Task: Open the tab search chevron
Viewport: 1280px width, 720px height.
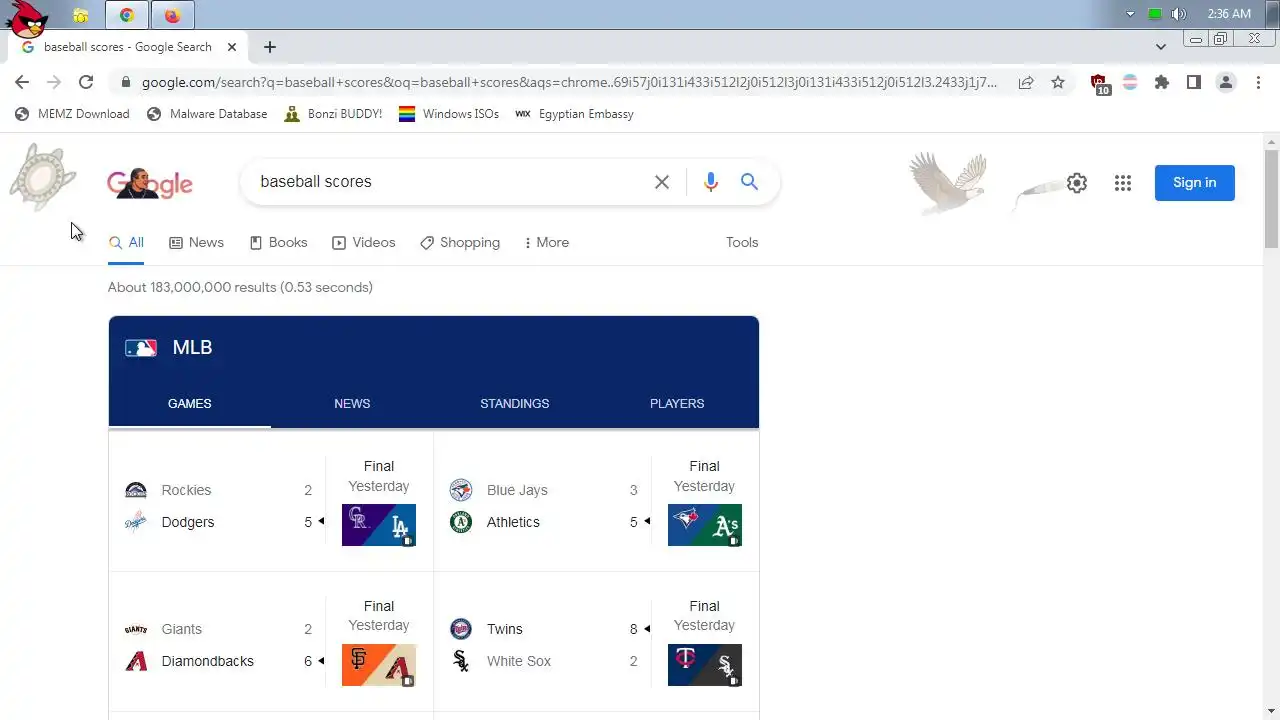Action: (1161, 47)
